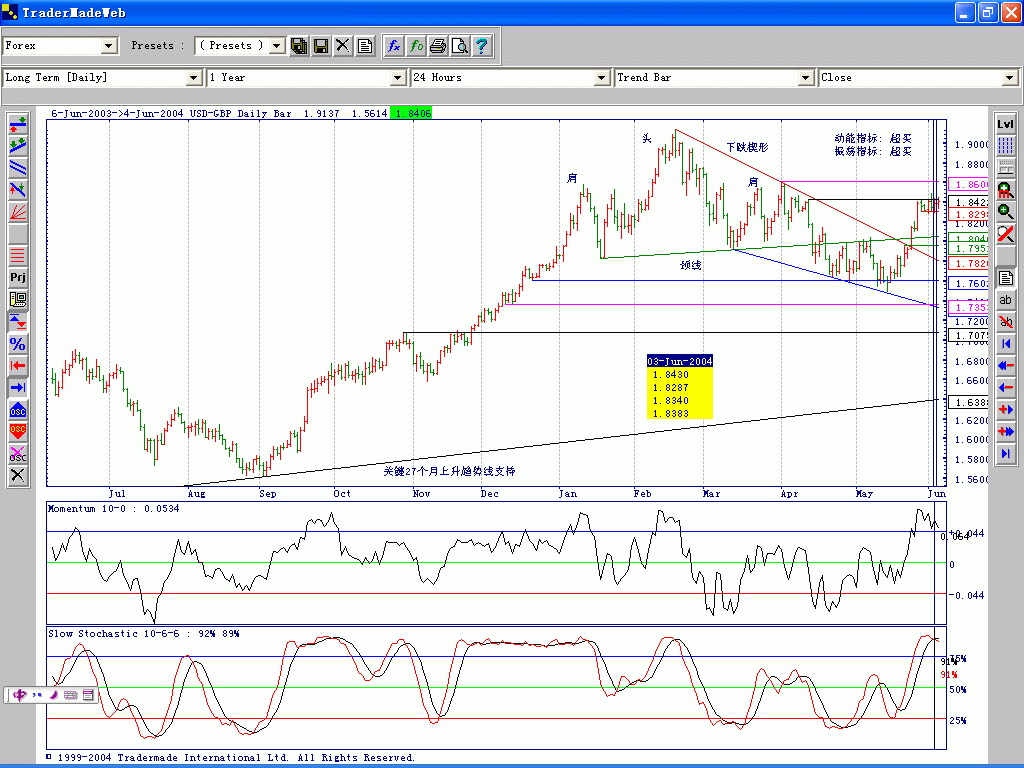Select the trendline with green arrows tool
Image resolution: width=1024 pixels, height=768 pixels.
click(x=18, y=146)
